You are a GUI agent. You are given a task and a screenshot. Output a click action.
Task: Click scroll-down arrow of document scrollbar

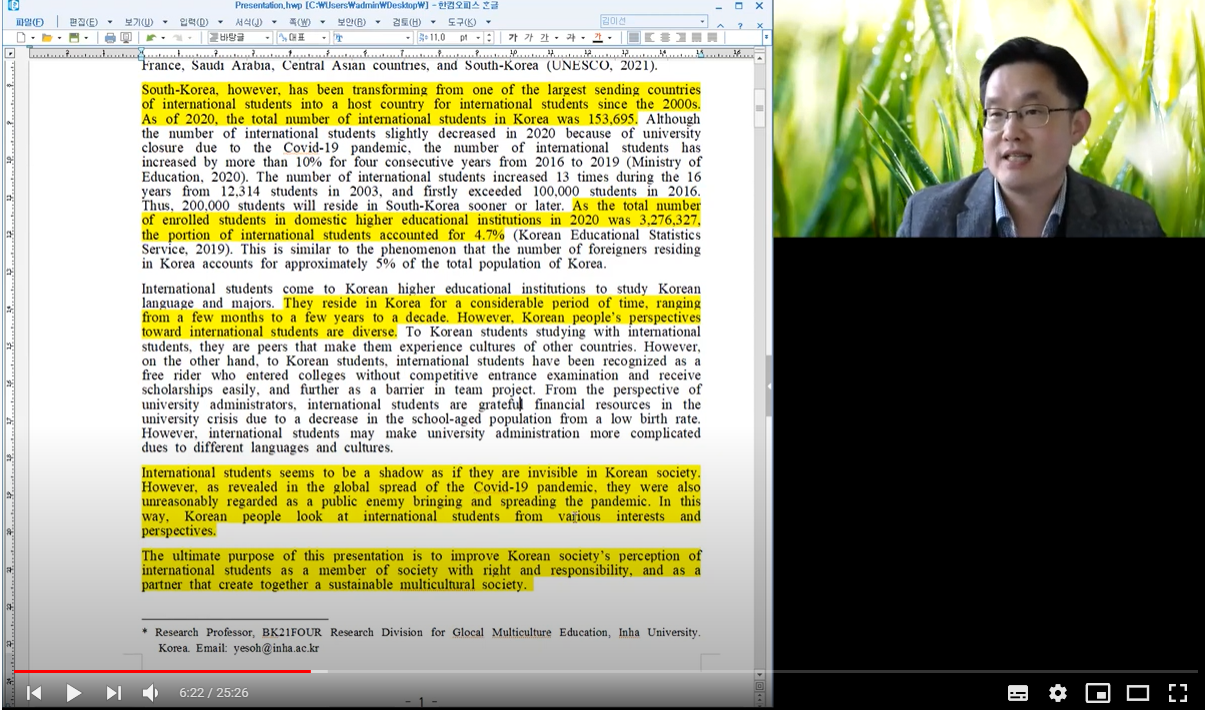[x=760, y=675]
